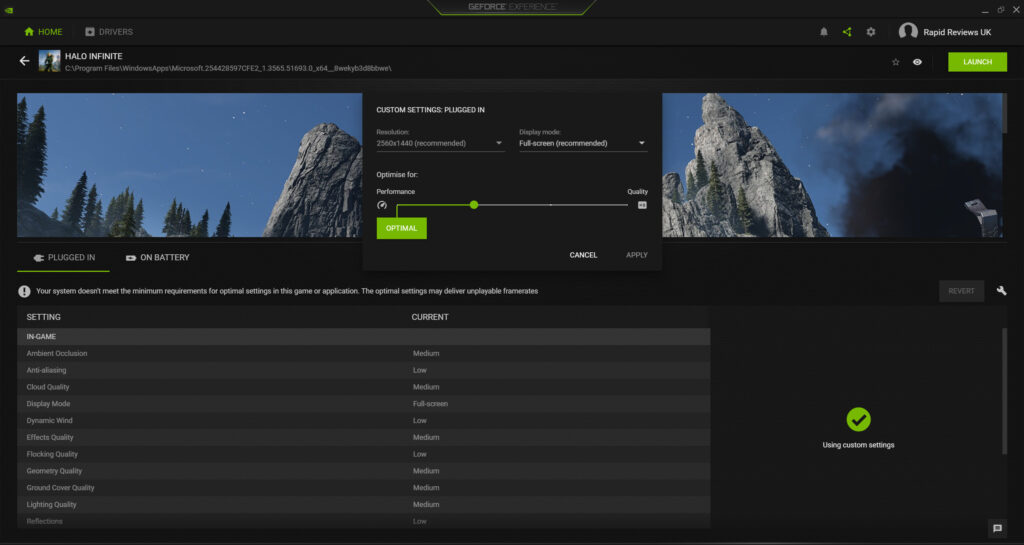
Task: Click the green Launch button
Action: point(977,62)
